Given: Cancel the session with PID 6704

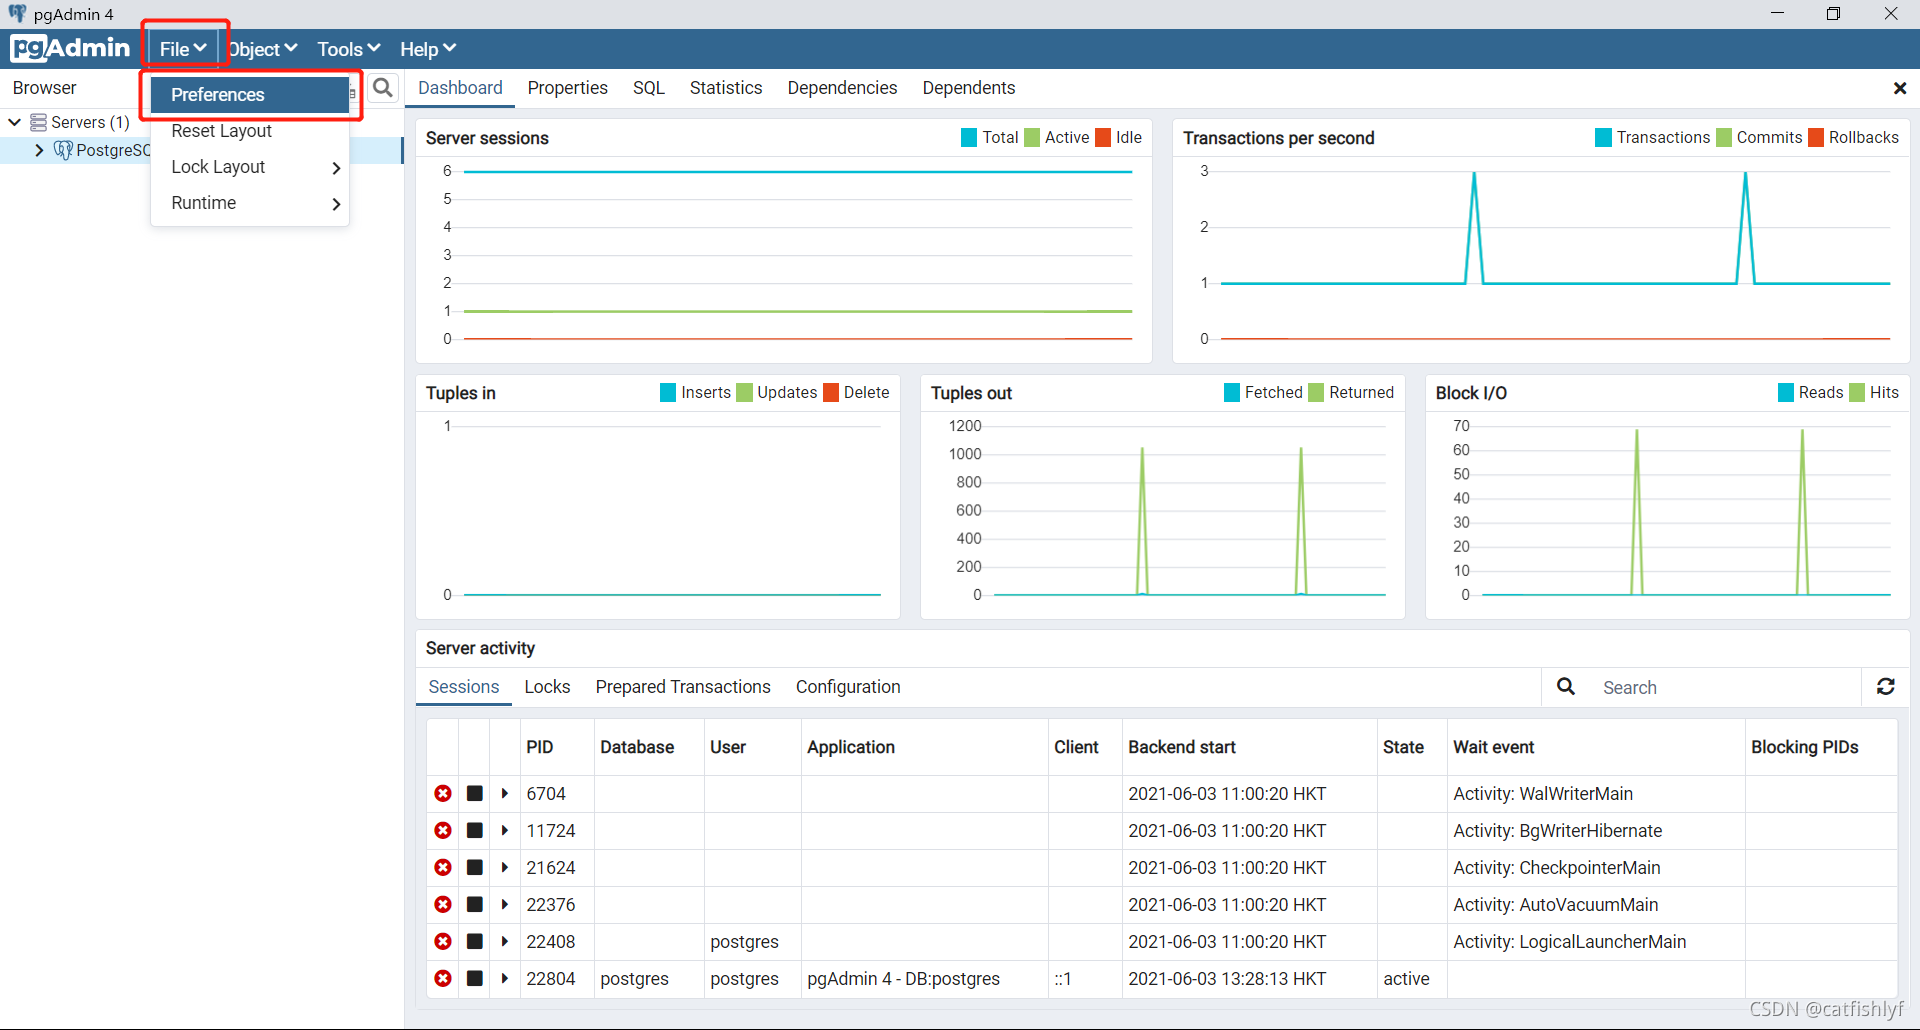Looking at the screenshot, I should (x=442, y=793).
